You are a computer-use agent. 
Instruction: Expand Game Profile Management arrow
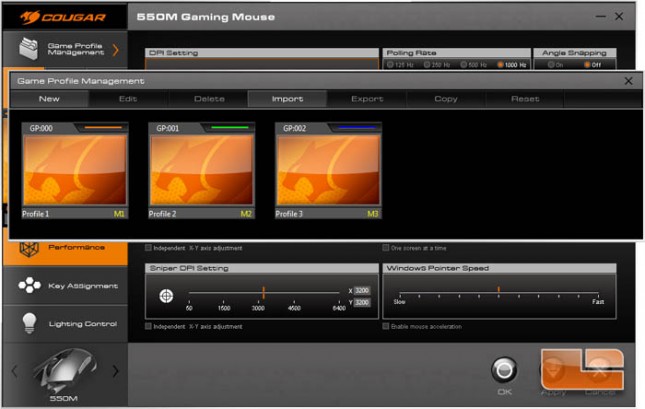[116, 50]
